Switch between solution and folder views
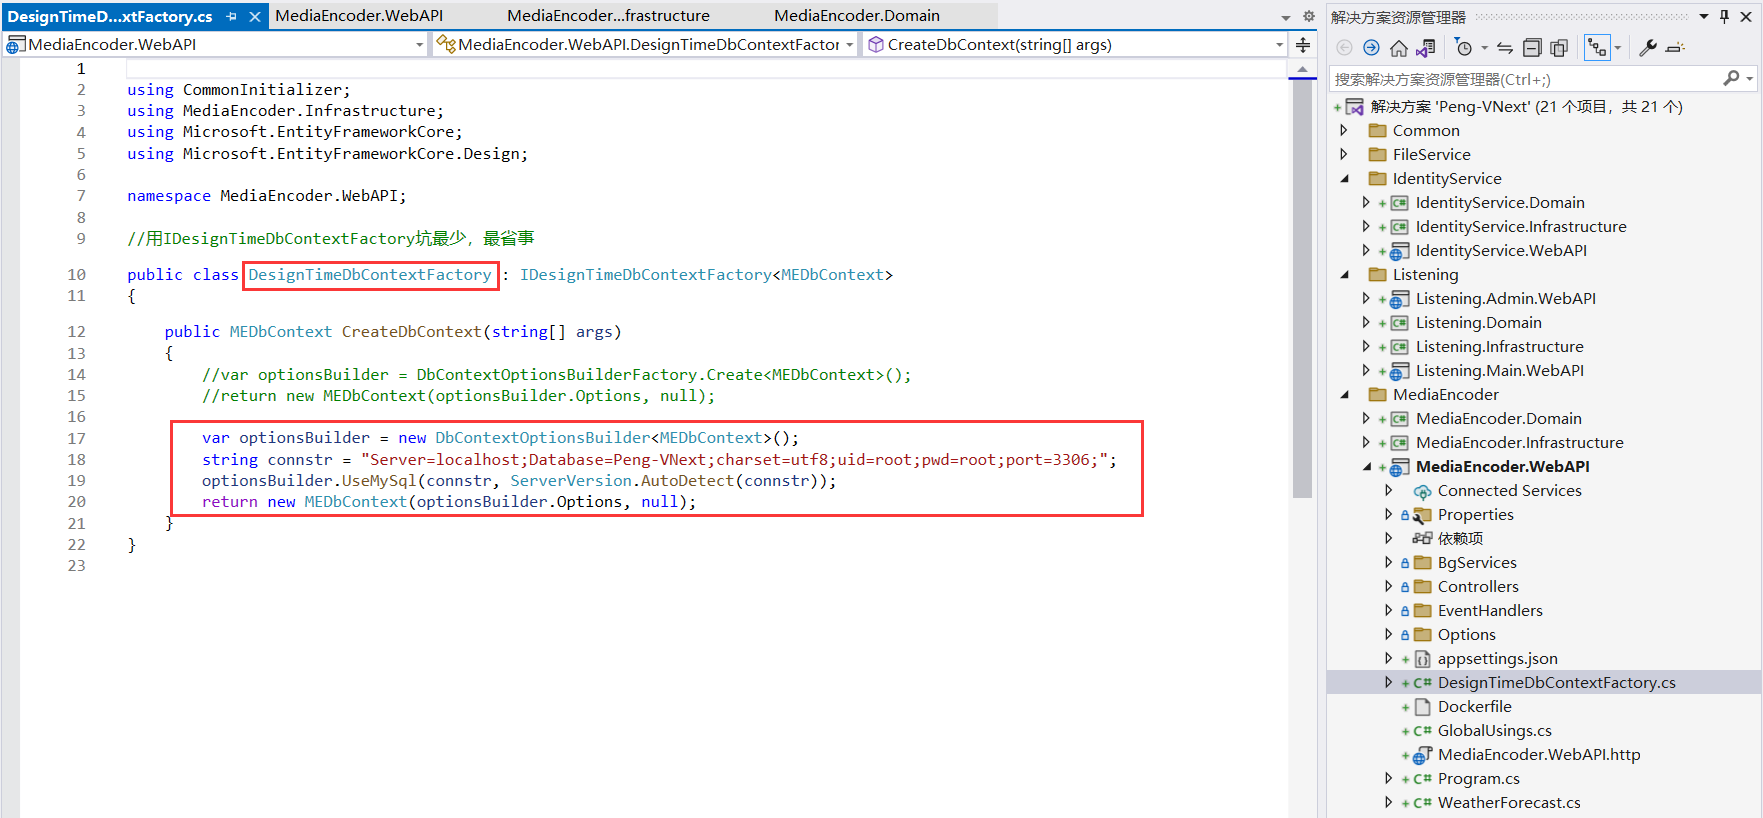The width and height of the screenshot is (1763, 818). click(x=1426, y=47)
